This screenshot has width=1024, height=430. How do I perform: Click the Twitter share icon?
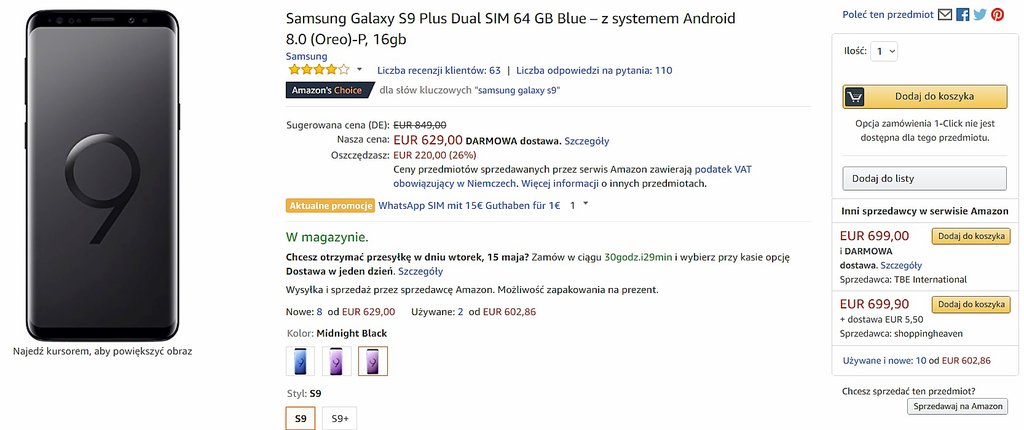pyautogui.click(x=980, y=15)
